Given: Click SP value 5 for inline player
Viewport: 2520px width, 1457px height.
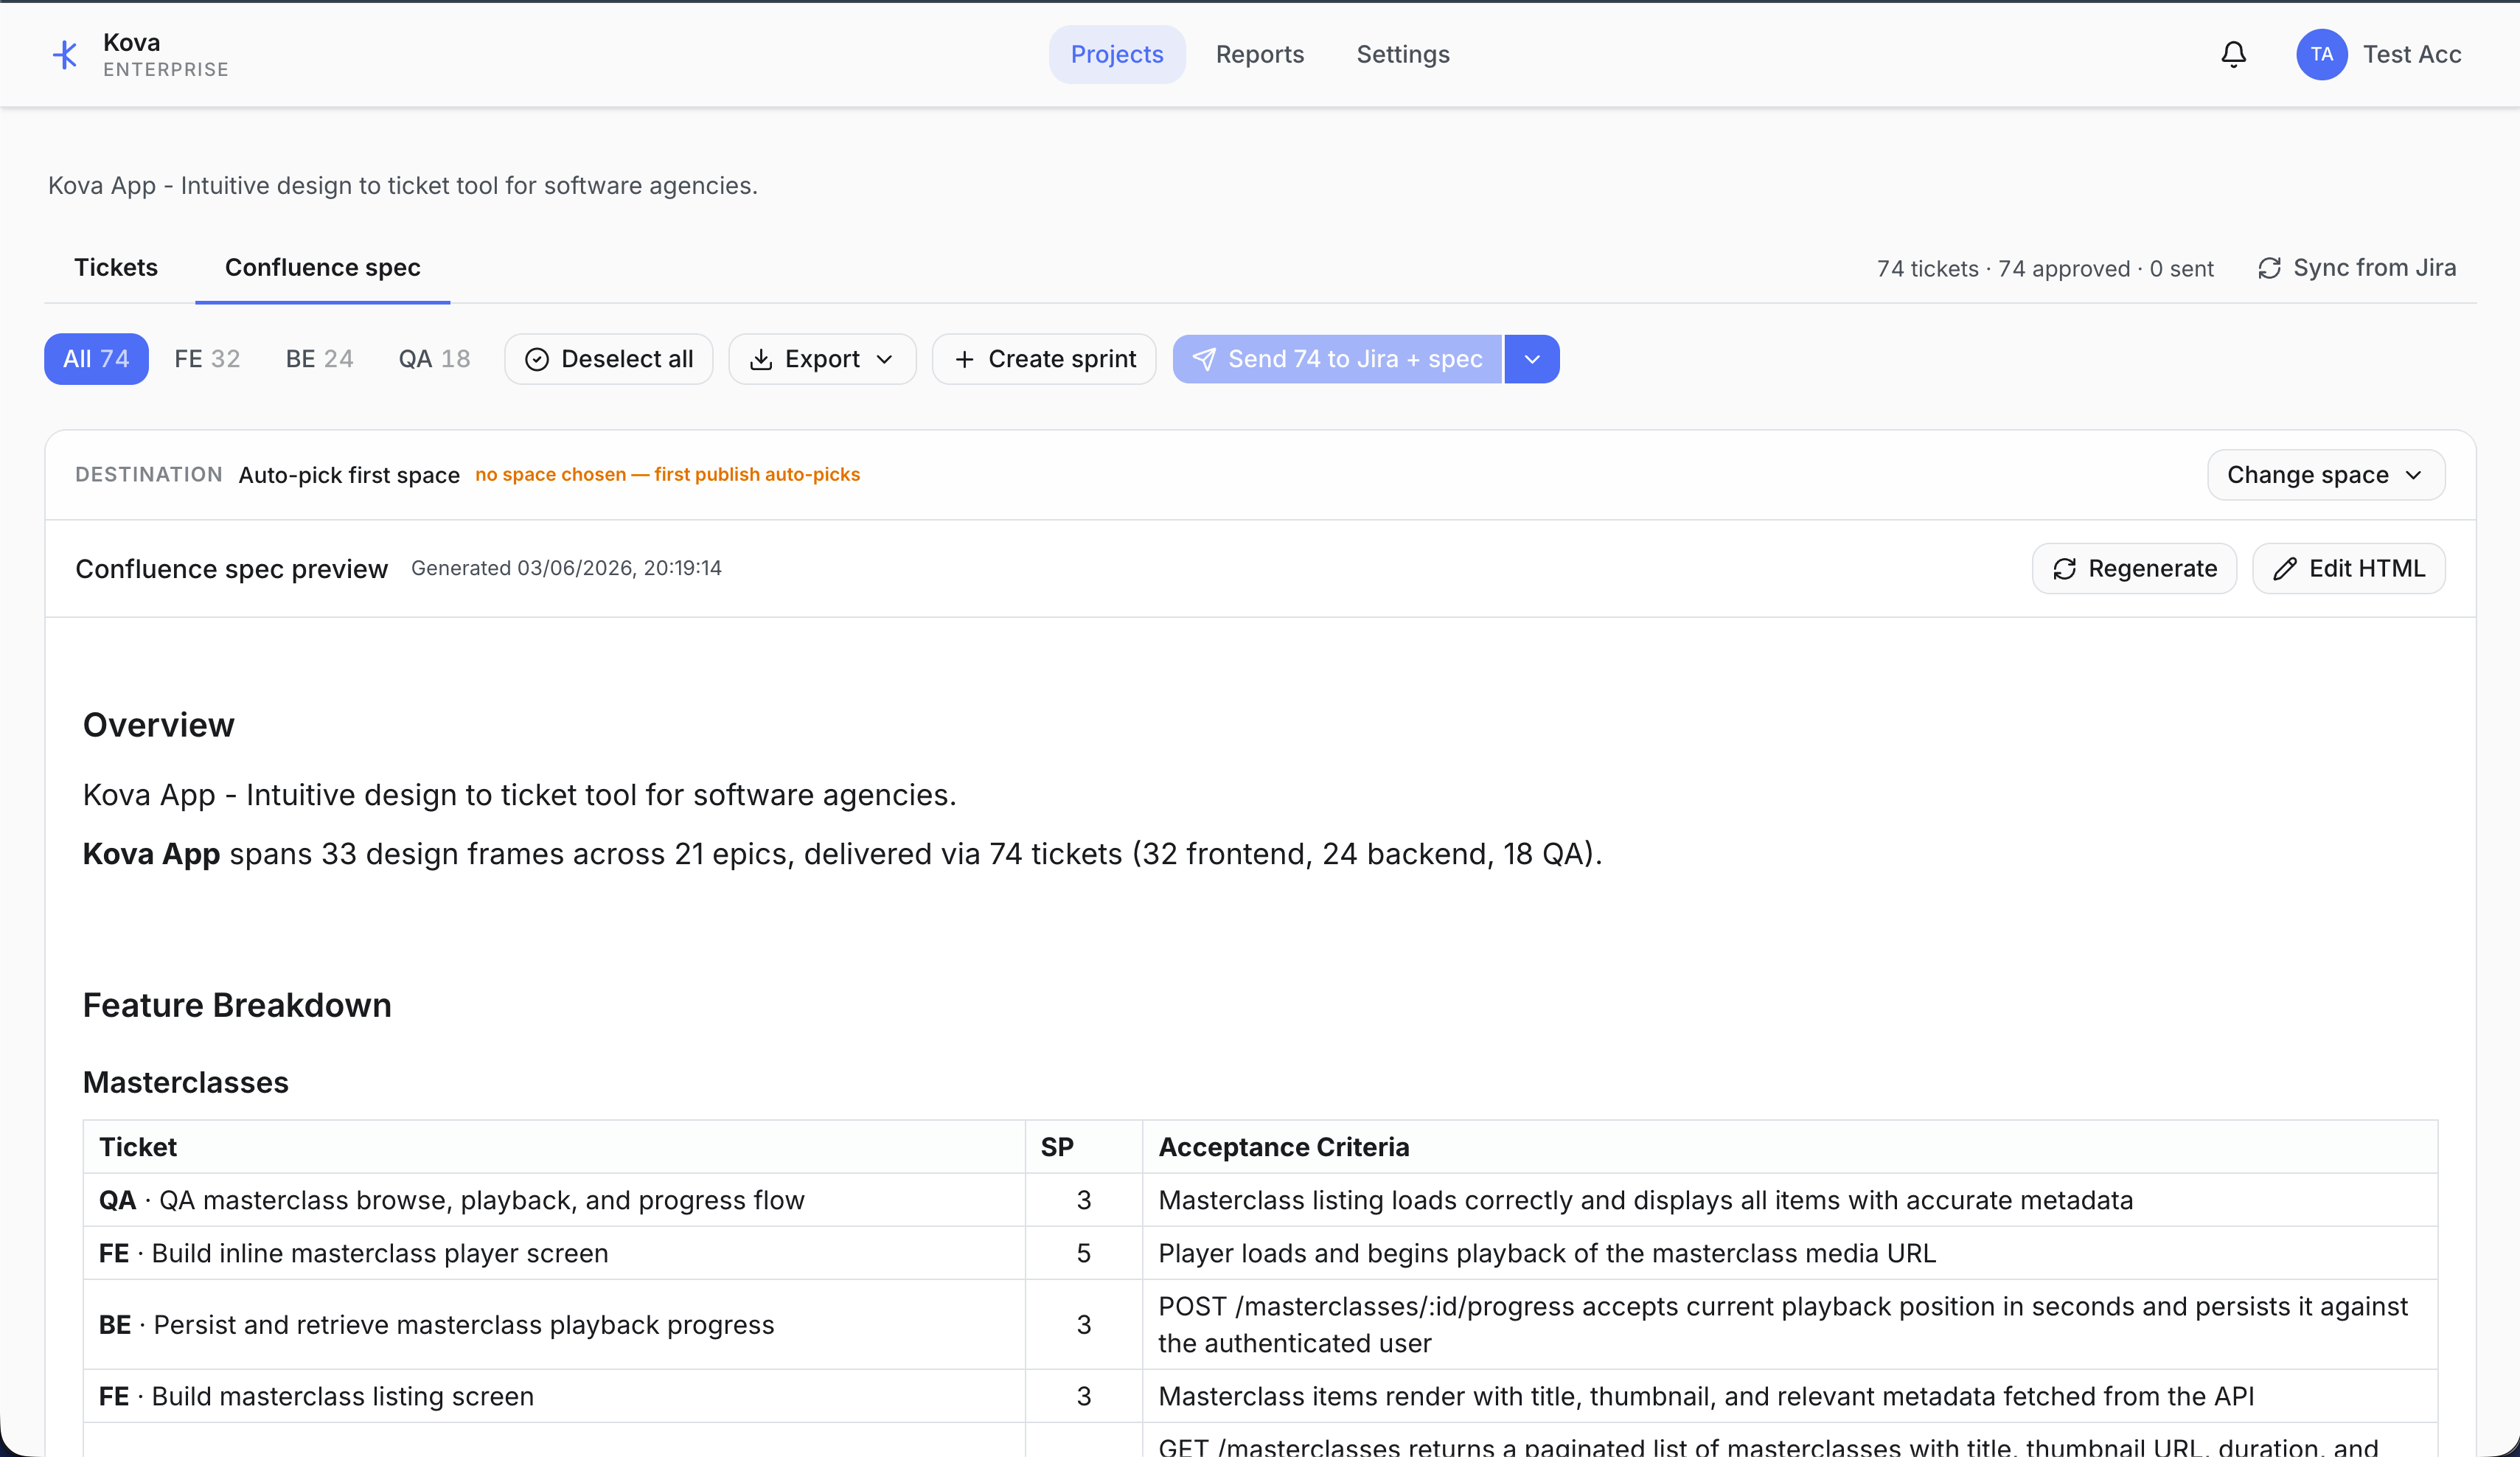Looking at the screenshot, I should (x=1083, y=1253).
